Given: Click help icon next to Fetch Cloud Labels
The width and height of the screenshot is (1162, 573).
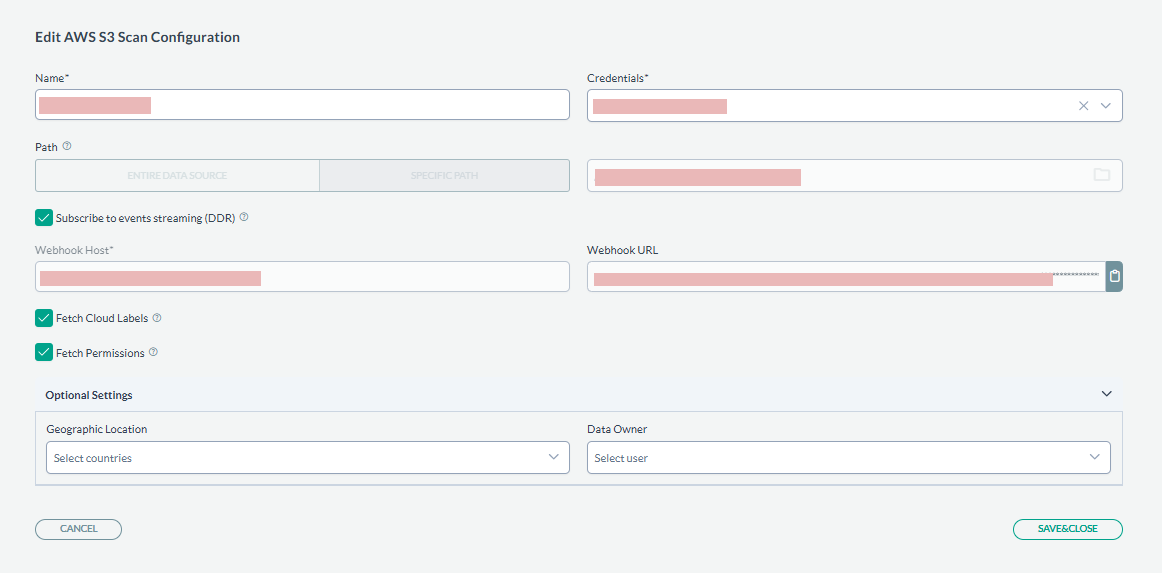Looking at the screenshot, I should (x=157, y=318).
